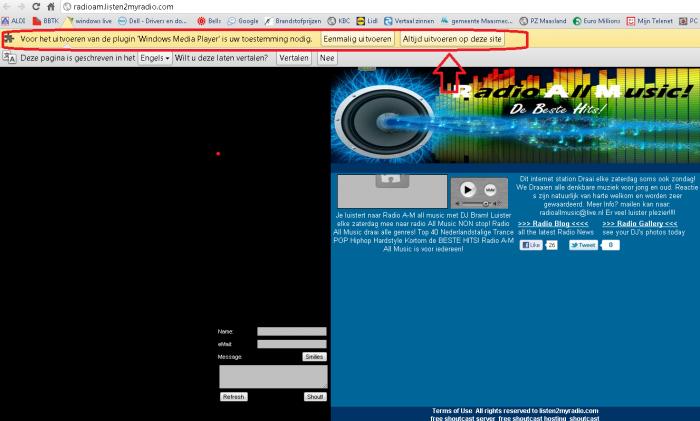Open the Euro Millions bookmark
Viewport: 700px width, 421px height.
click(x=596, y=21)
